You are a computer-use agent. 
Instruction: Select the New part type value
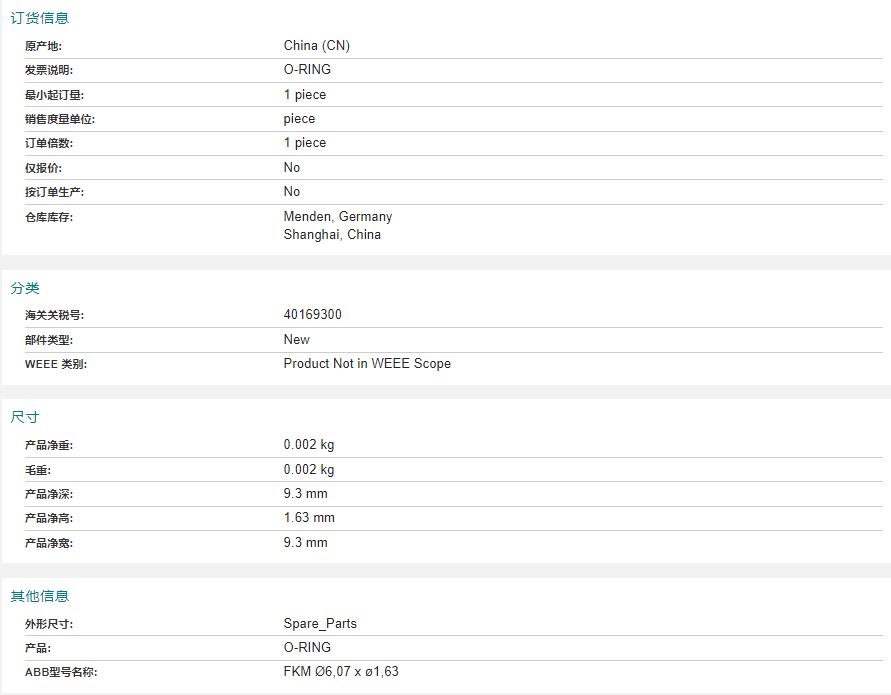(x=297, y=339)
